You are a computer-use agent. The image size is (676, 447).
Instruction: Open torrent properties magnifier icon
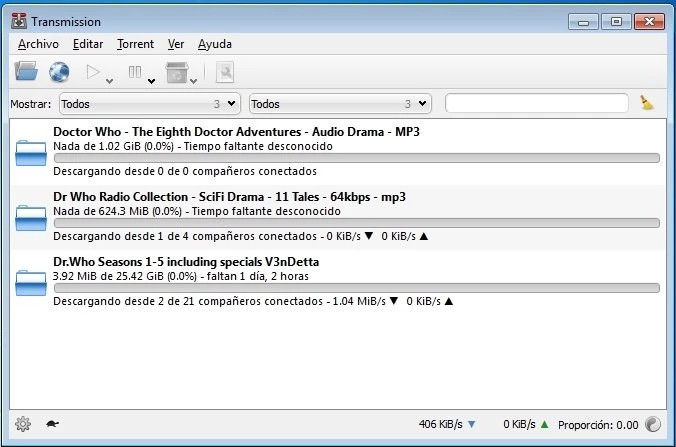coord(225,72)
